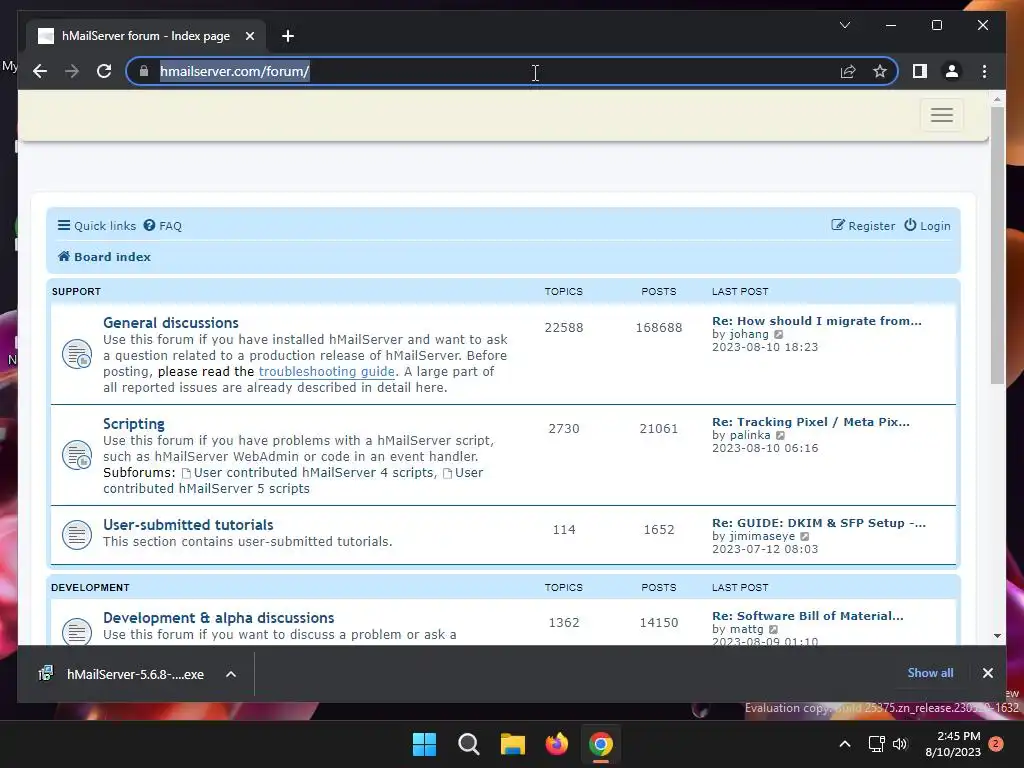This screenshot has width=1024, height=768.
Task: Click the page vertical scrollbar thumb
Action: 997,245
